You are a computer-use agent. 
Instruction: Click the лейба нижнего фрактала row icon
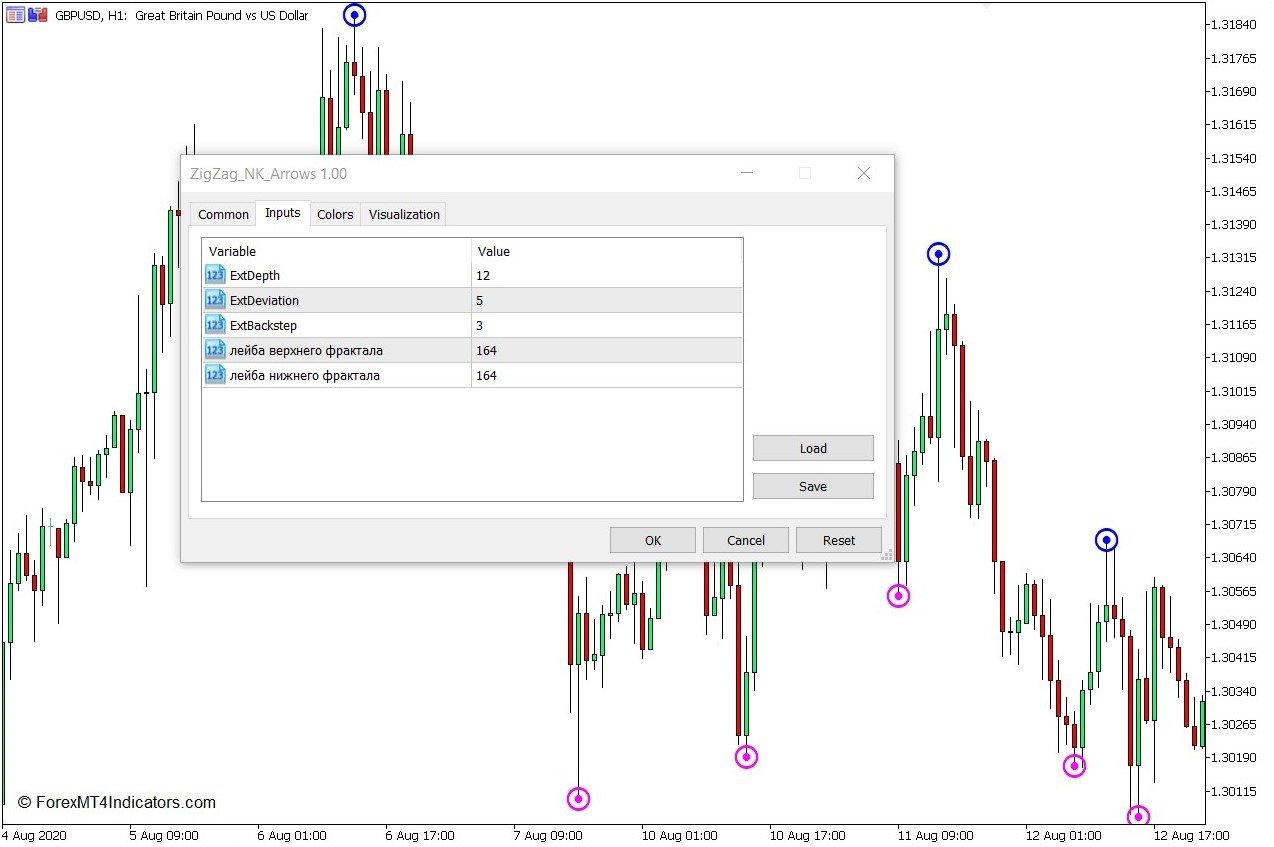pos(215,375)
